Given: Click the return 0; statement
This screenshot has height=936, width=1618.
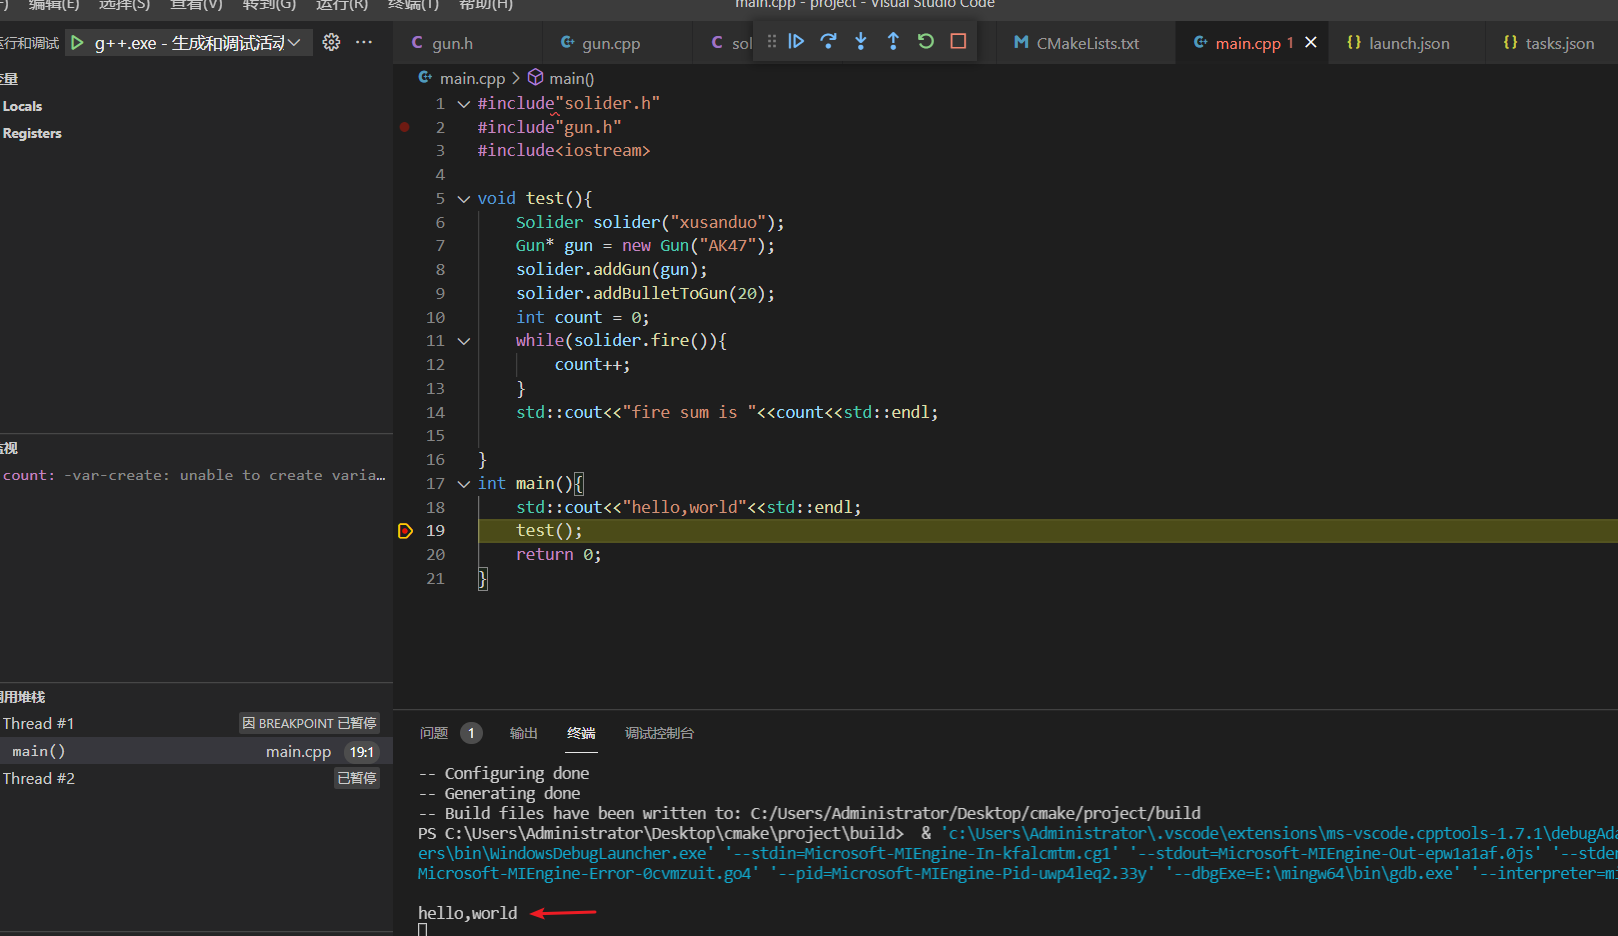Looking at the screenshot, I should tap(558, 555).
